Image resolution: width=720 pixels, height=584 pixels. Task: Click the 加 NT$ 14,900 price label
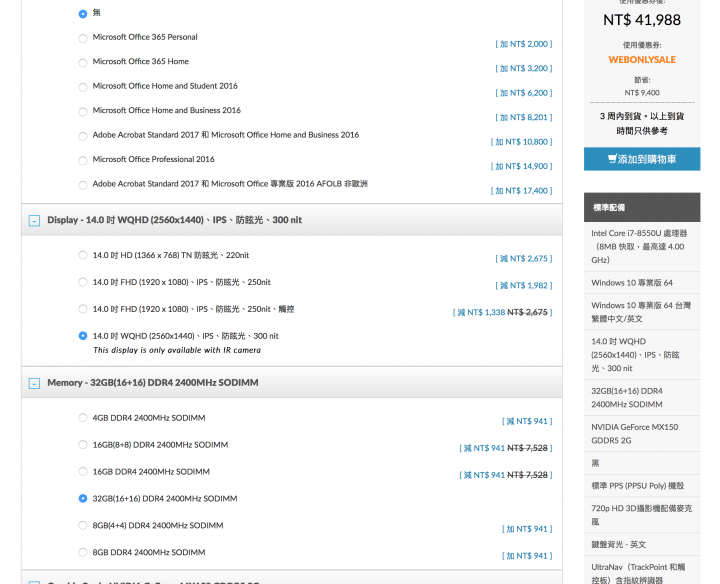point(521,166)
